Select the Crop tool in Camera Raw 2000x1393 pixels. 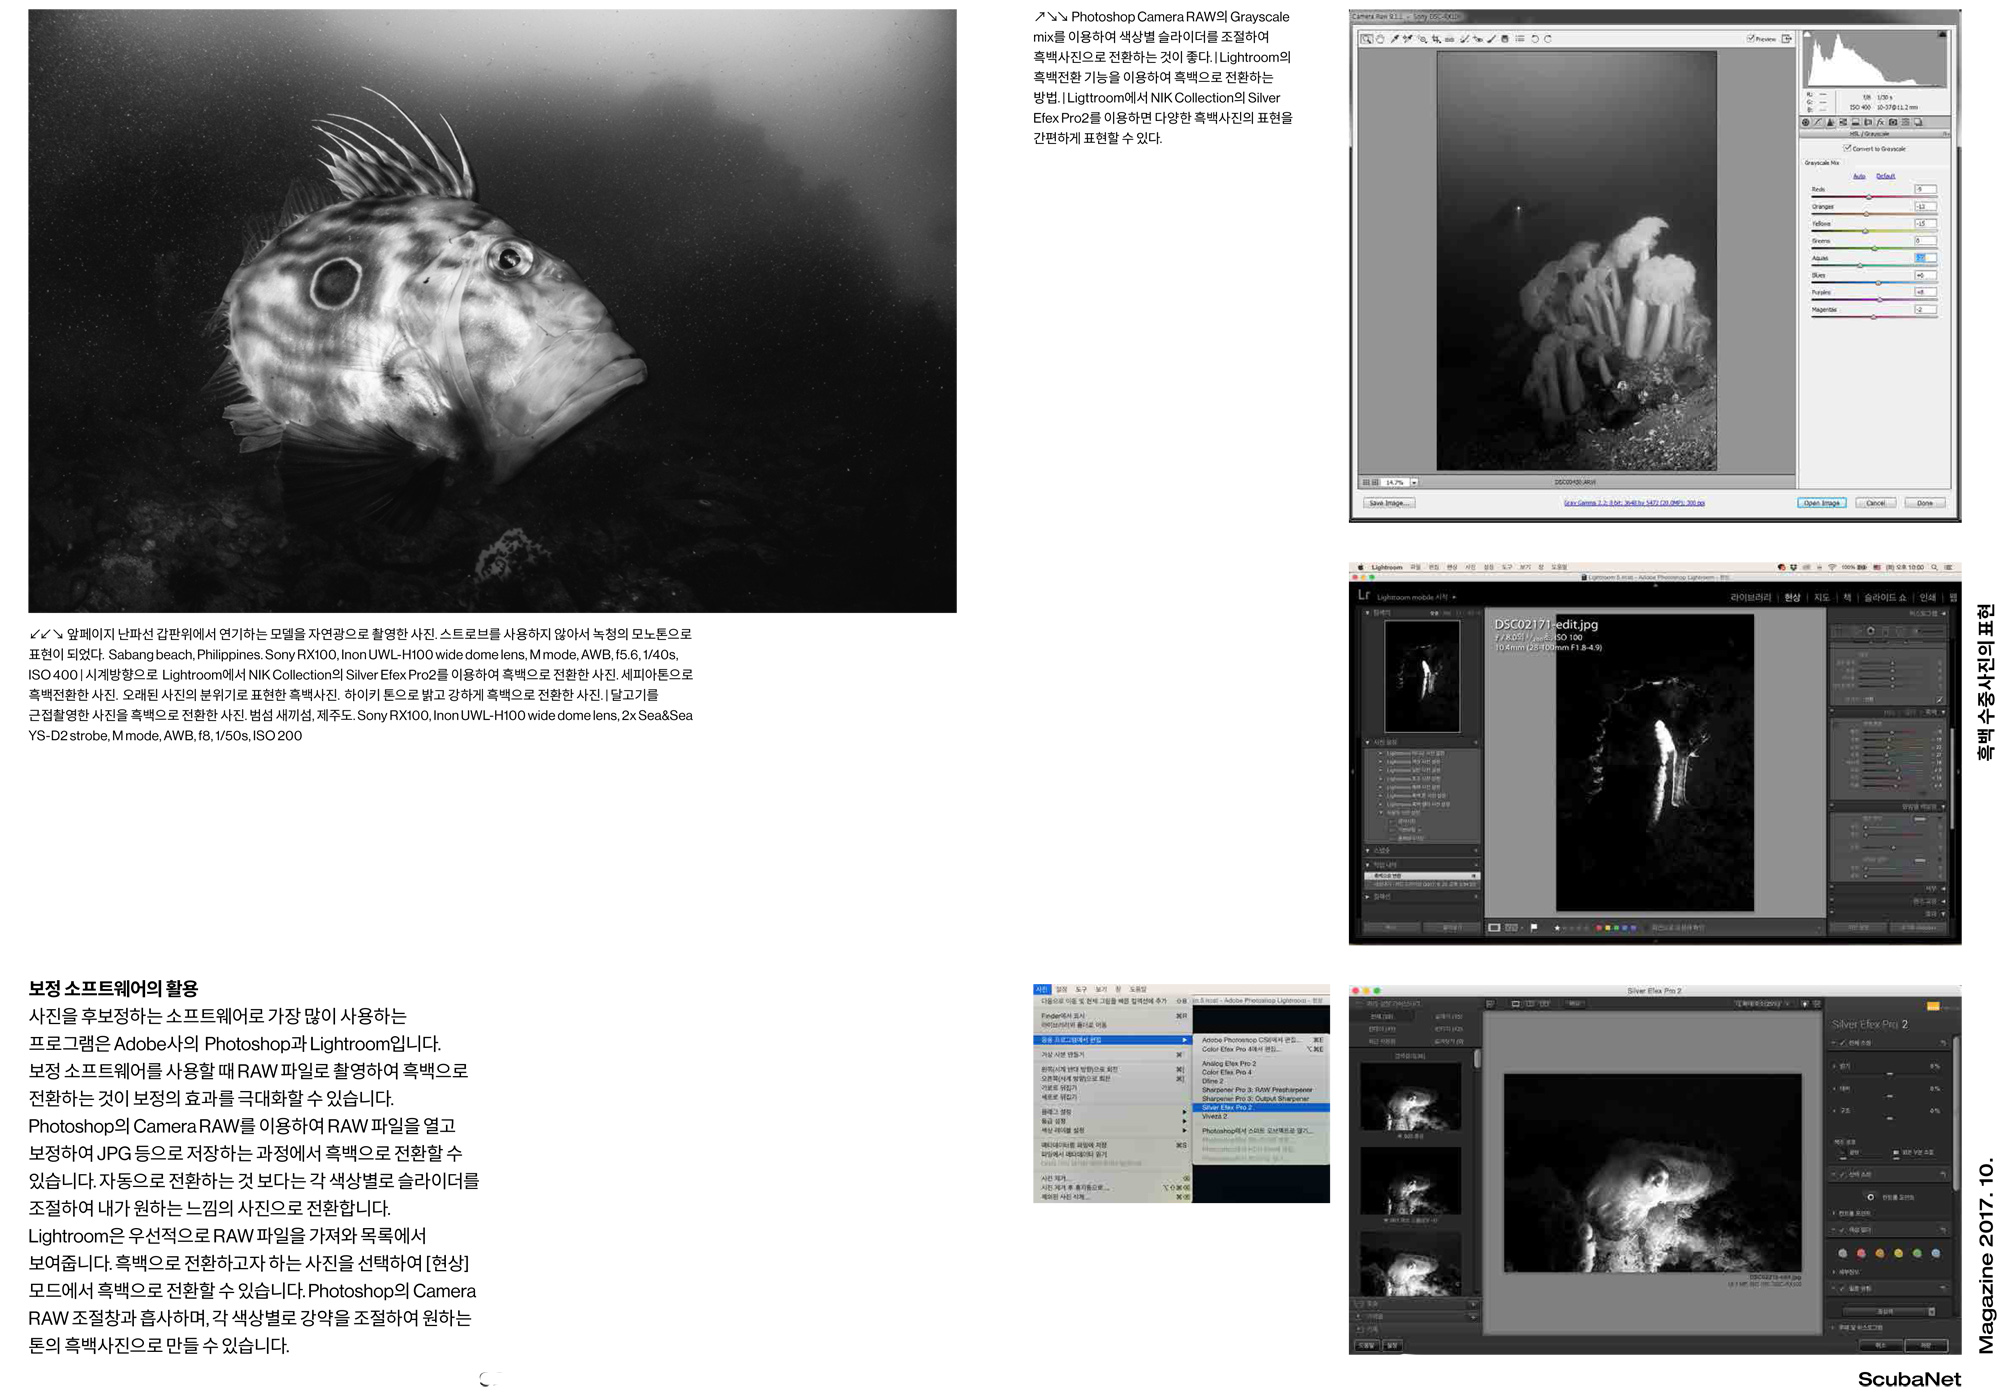pyautogui.click(x=1436, y=39)
